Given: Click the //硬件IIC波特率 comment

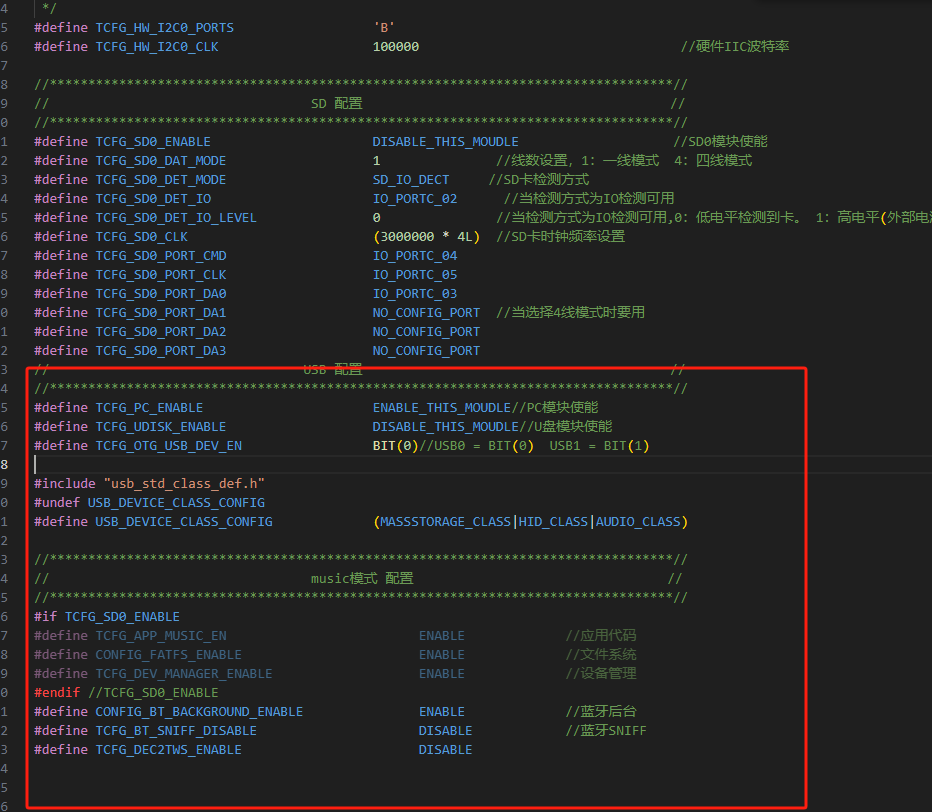Looking at the screenshot, I should pyautogui.click(x=735, y=47).
